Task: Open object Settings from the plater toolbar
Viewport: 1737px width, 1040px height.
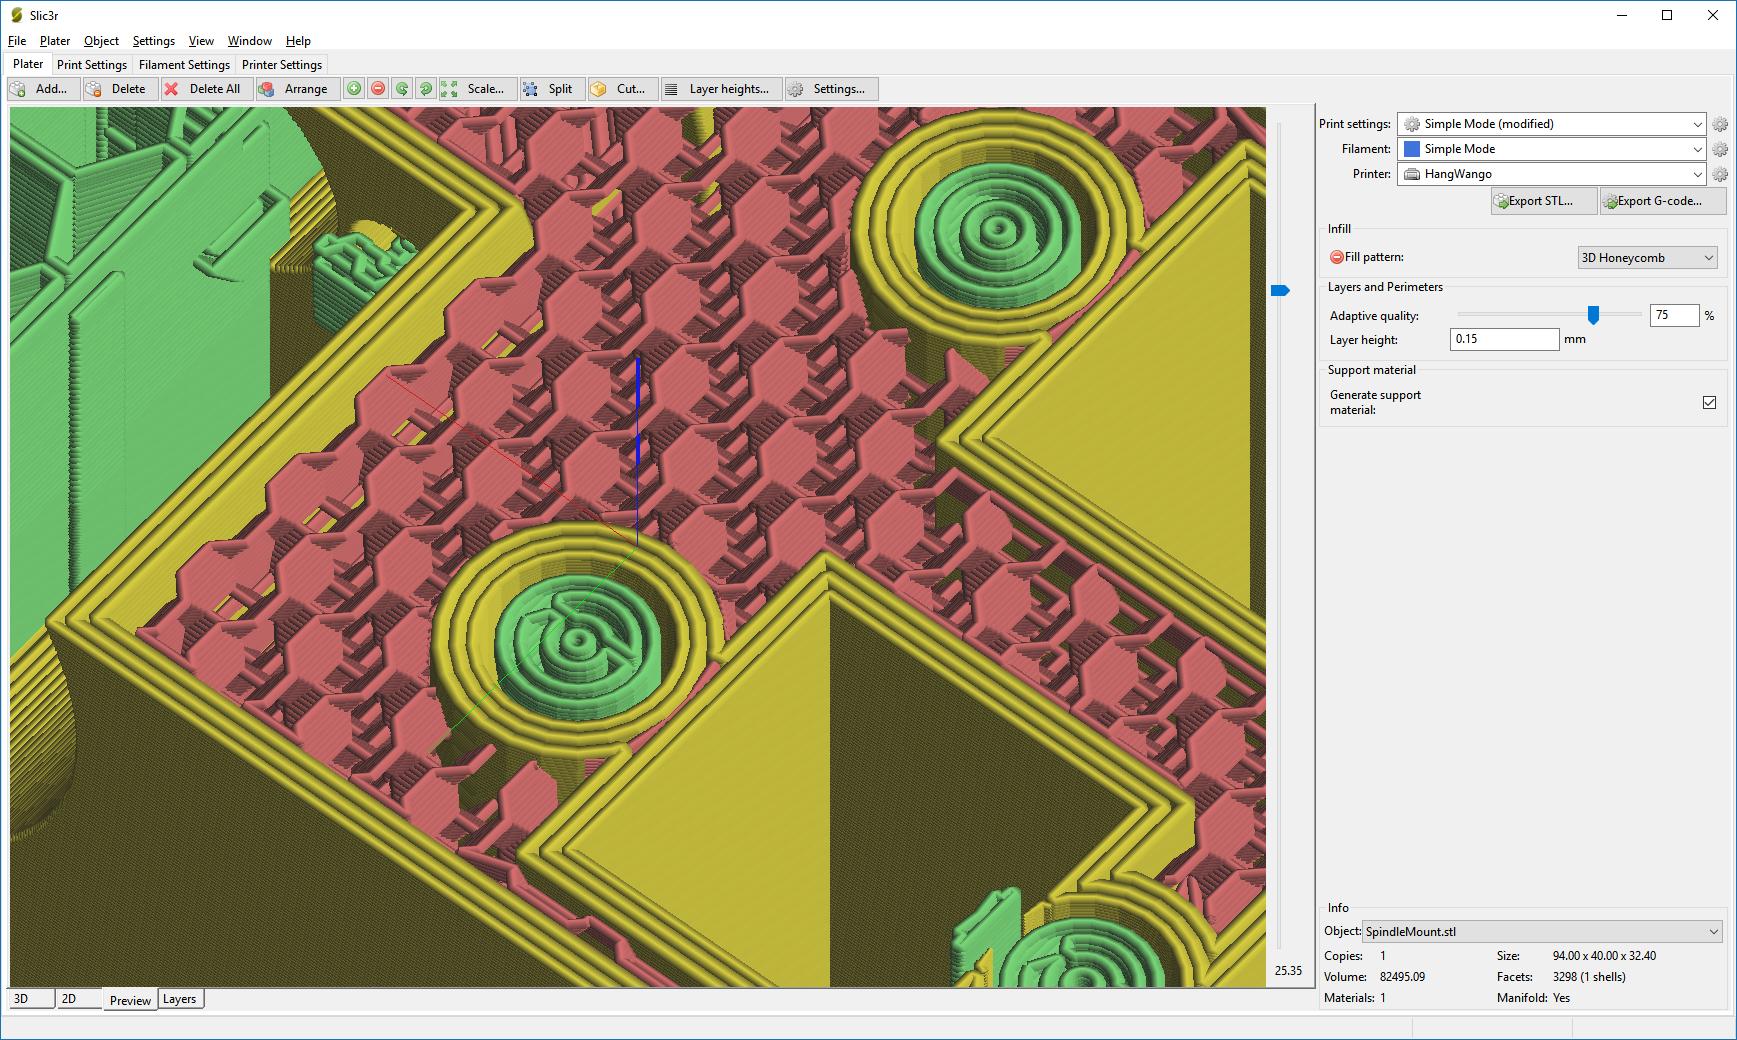Action: 832,89
